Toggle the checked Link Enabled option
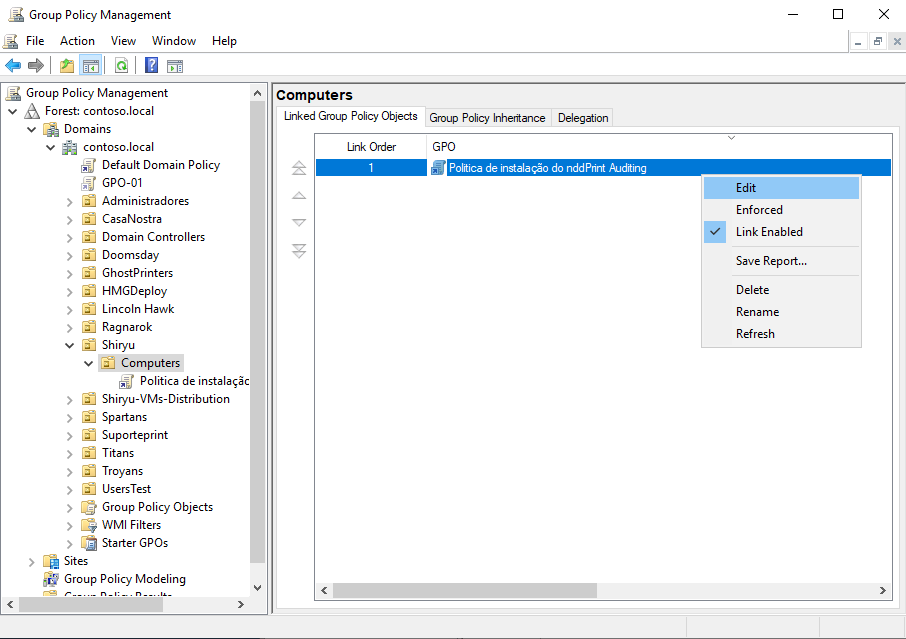 point(768,232)
